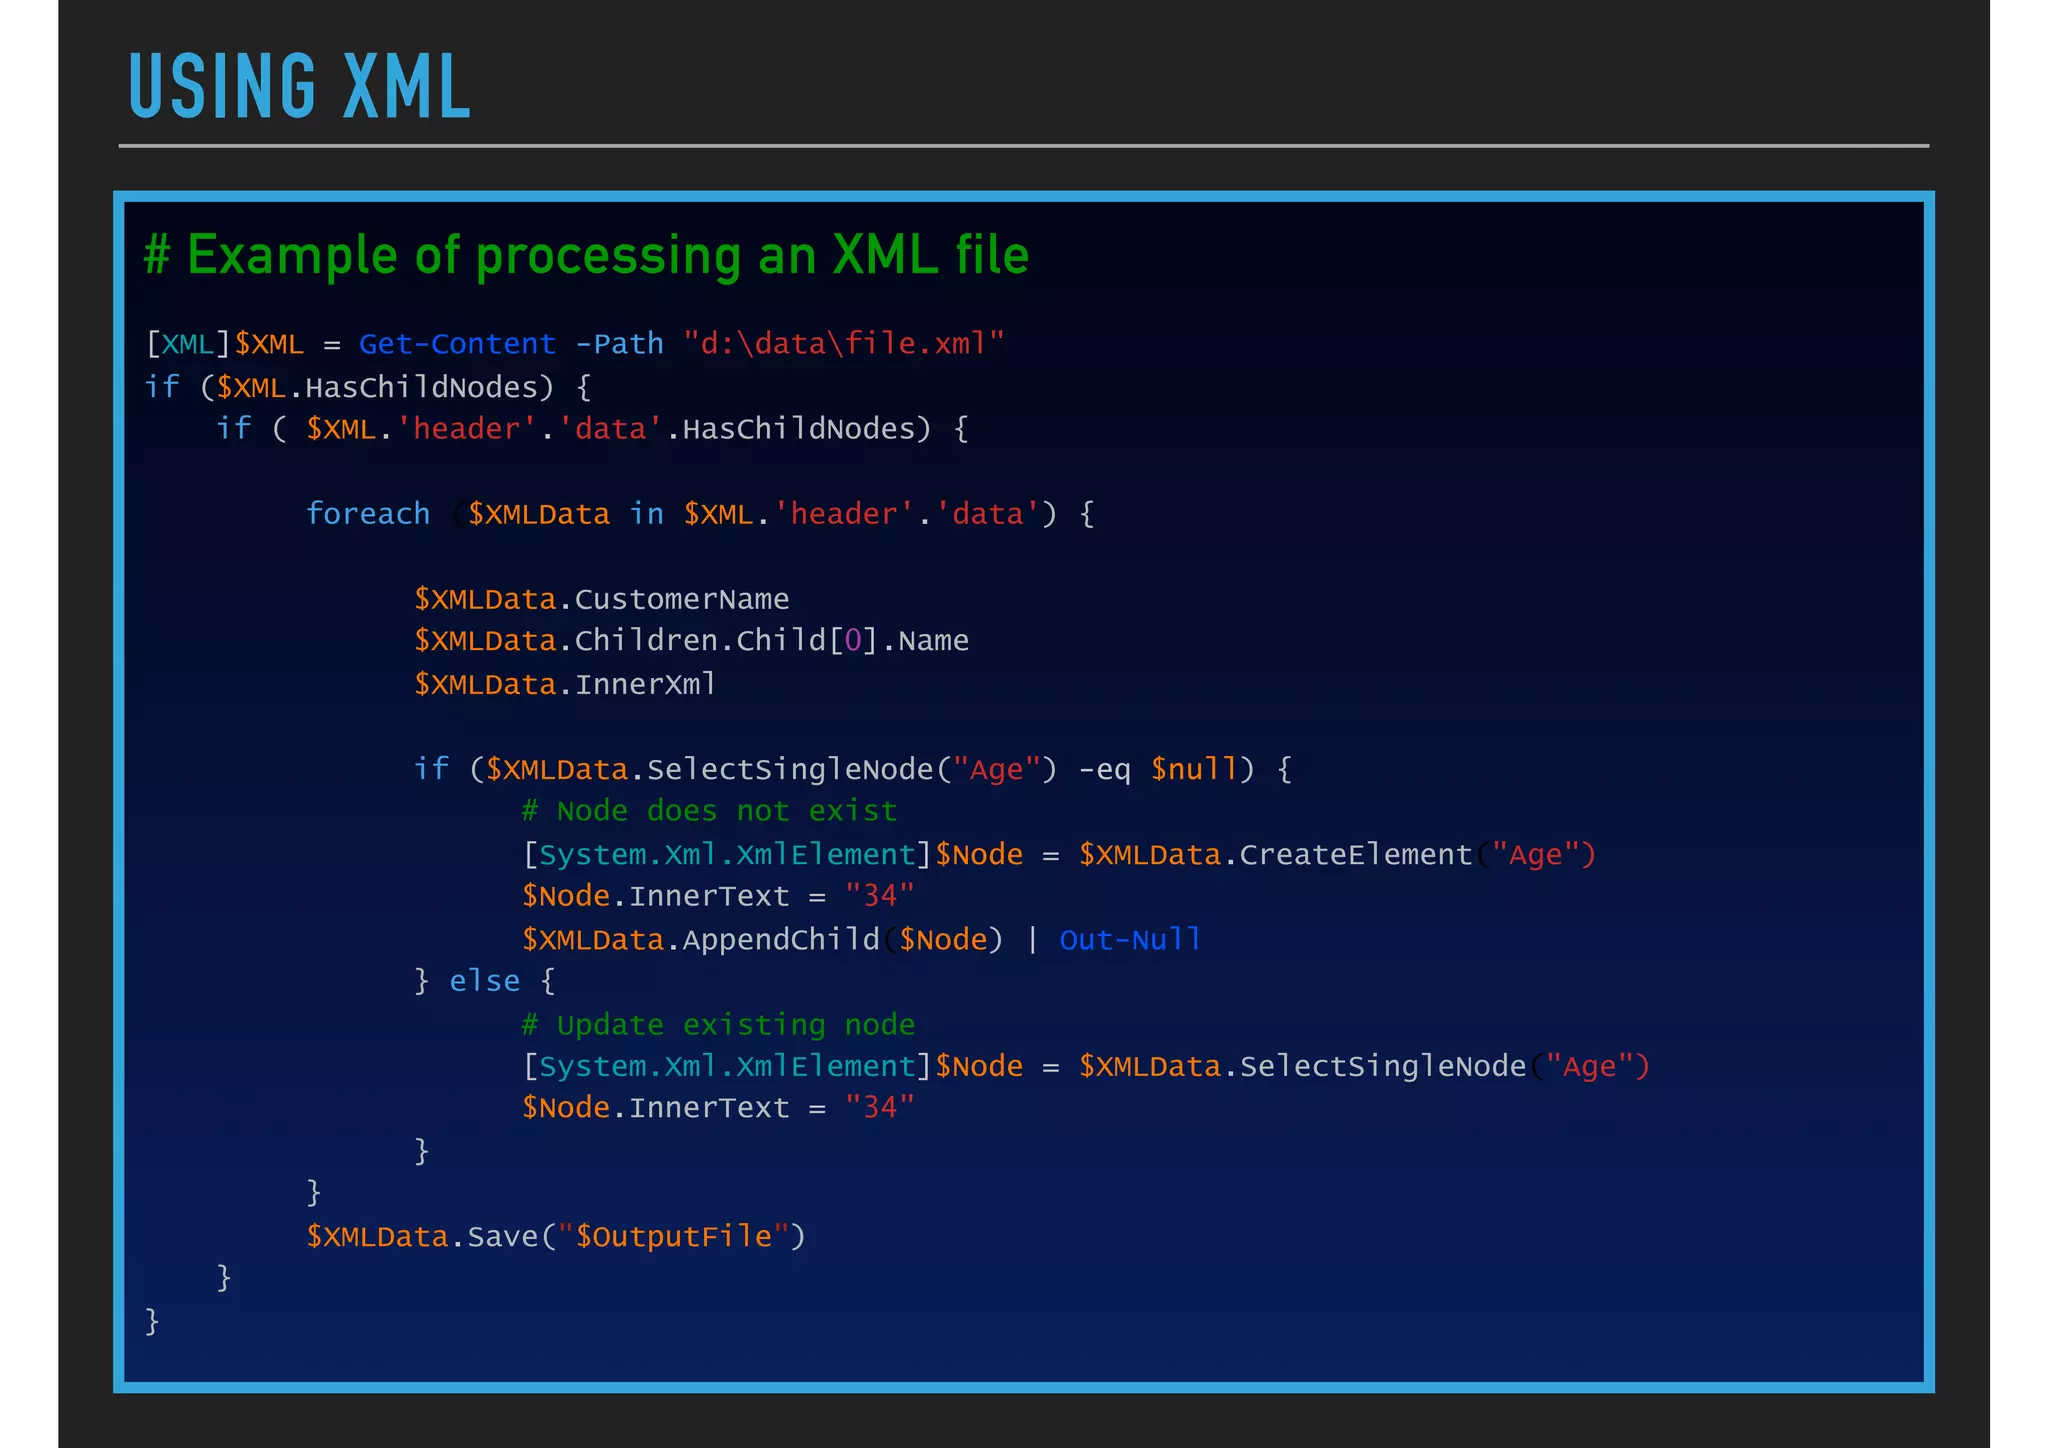Click the line '$XMLData.Children.Child[0].Name'

coord(691,641)
